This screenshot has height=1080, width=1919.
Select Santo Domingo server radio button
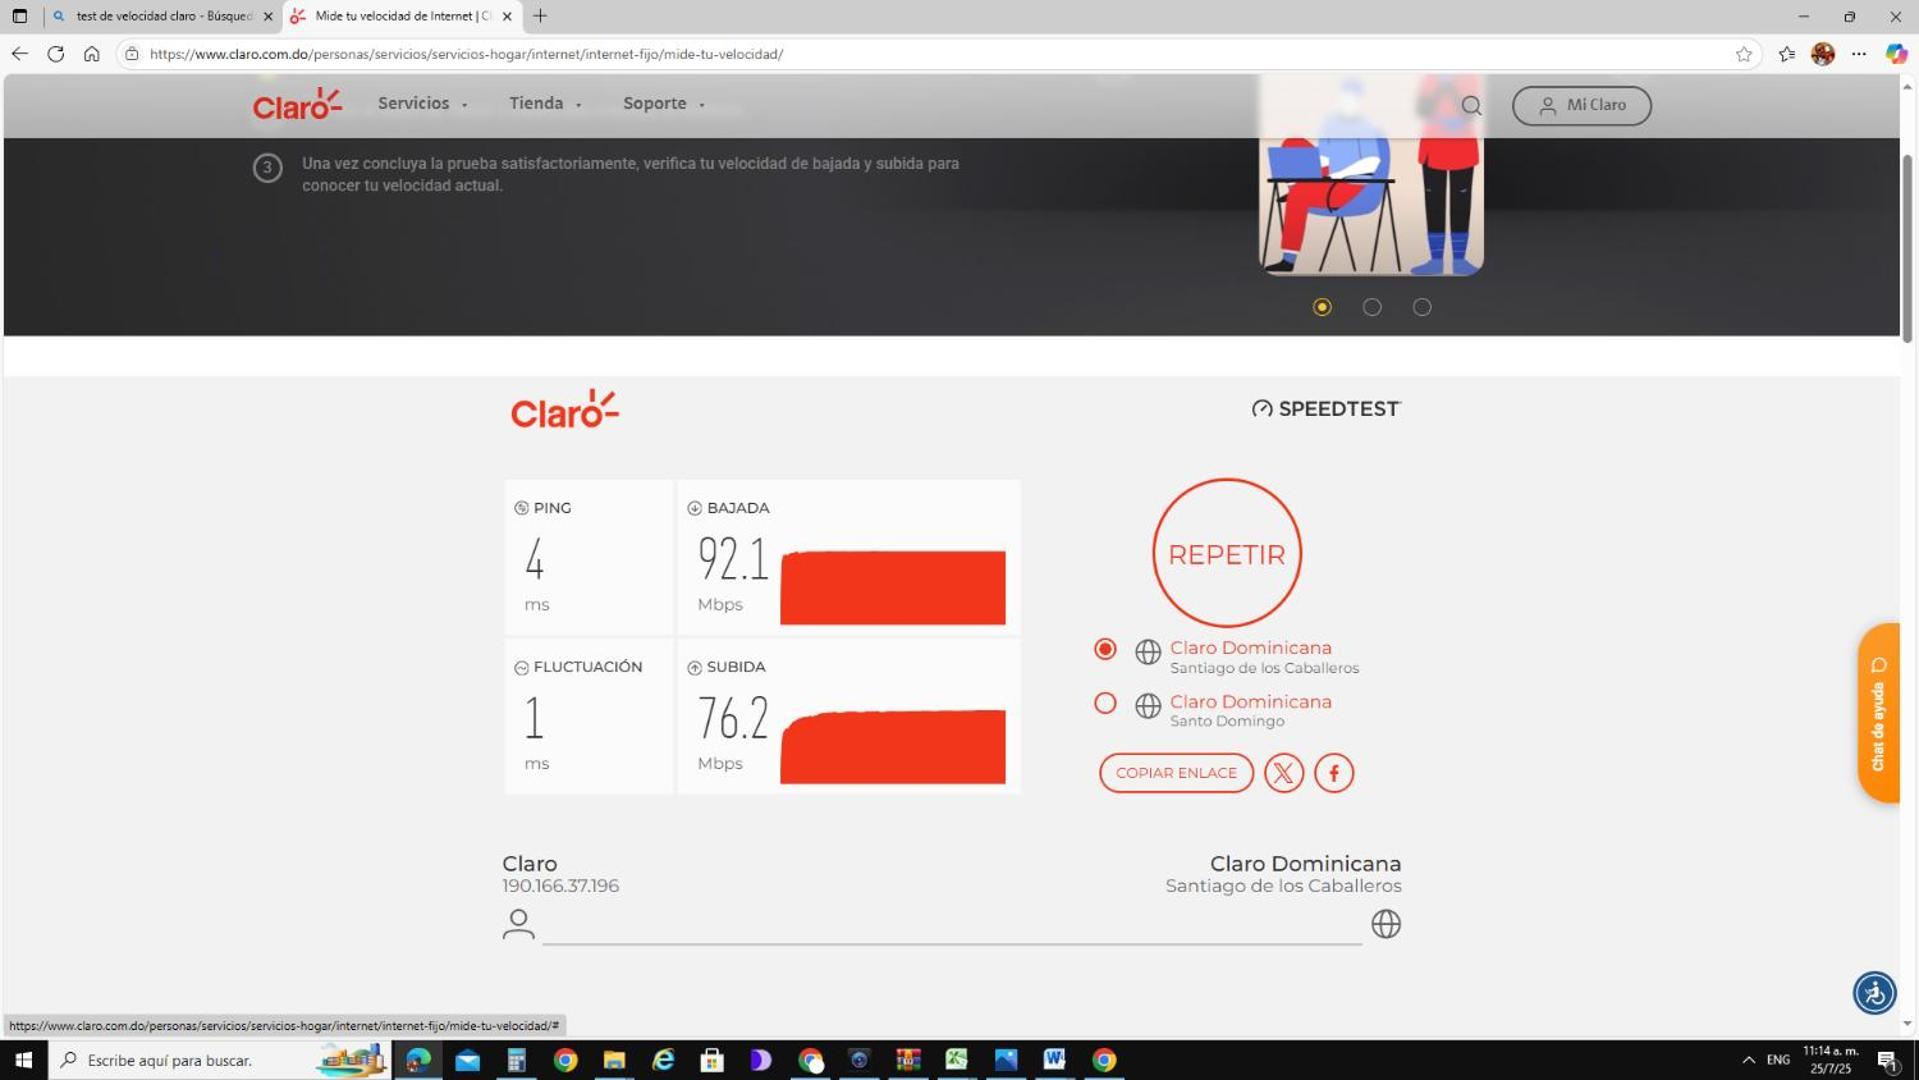(x=1105, y=703)
